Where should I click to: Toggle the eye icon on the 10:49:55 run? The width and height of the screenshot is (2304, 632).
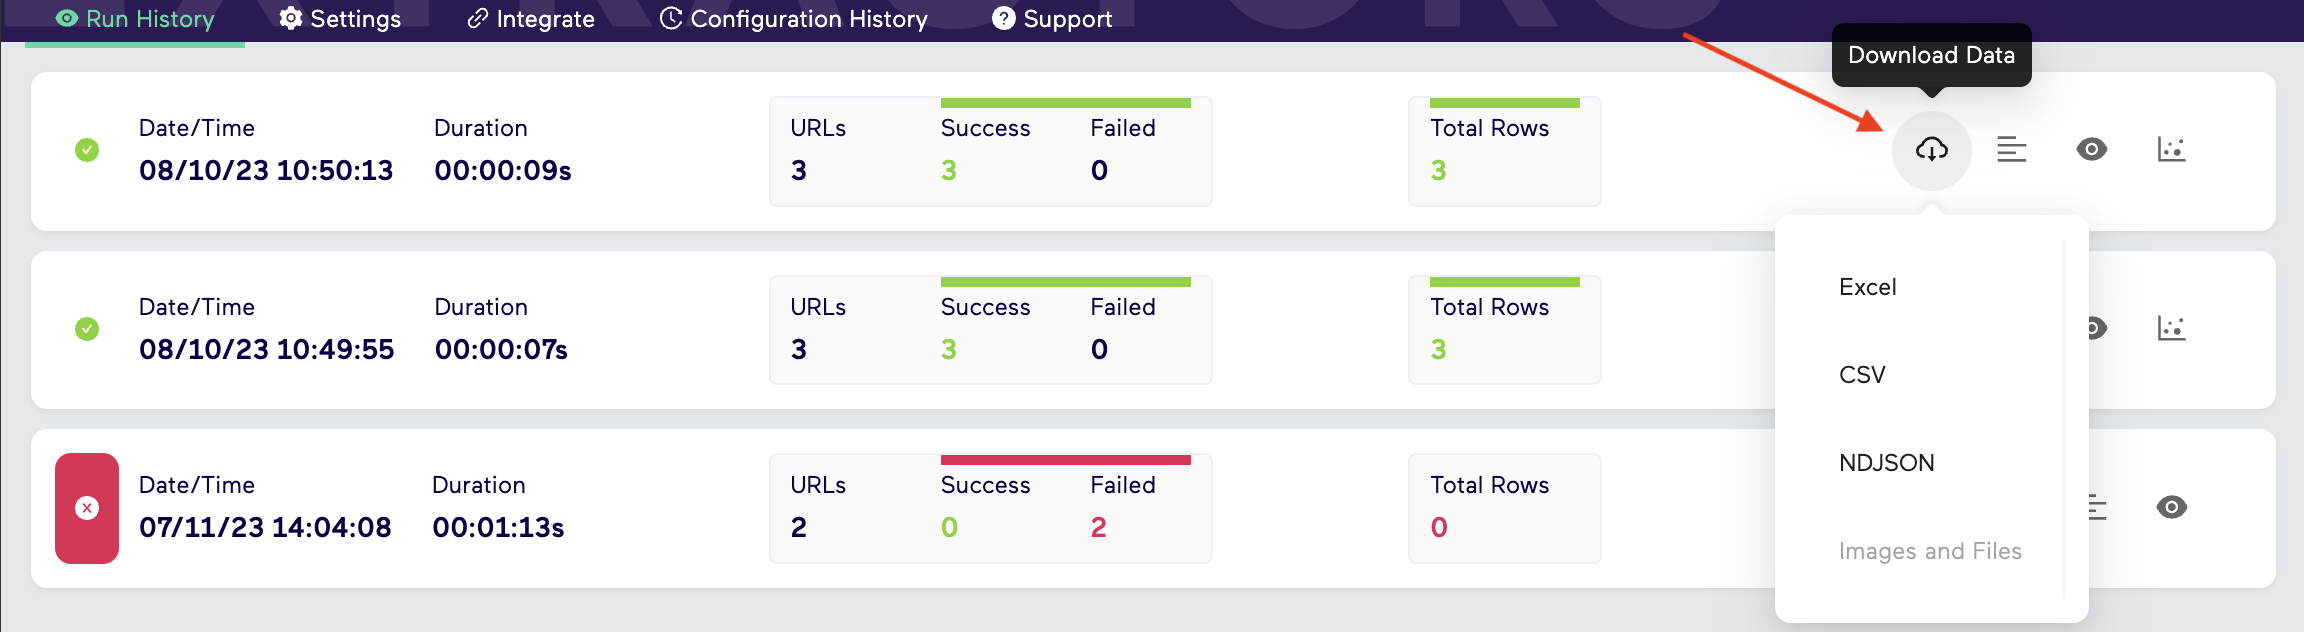(x=2092, y=328)
